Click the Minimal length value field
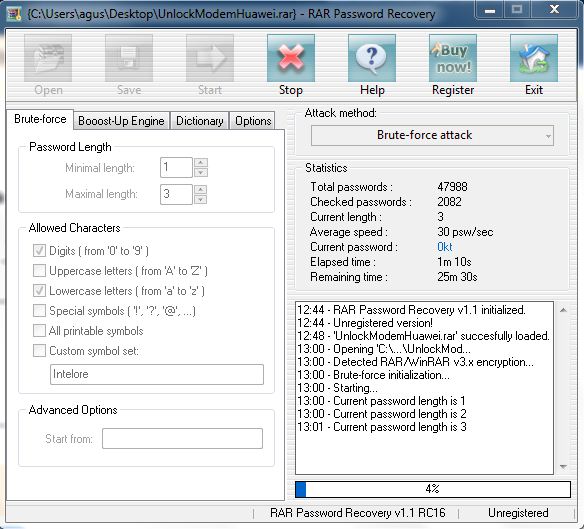This screenshot has width=584, height=529. coord(176,167)
